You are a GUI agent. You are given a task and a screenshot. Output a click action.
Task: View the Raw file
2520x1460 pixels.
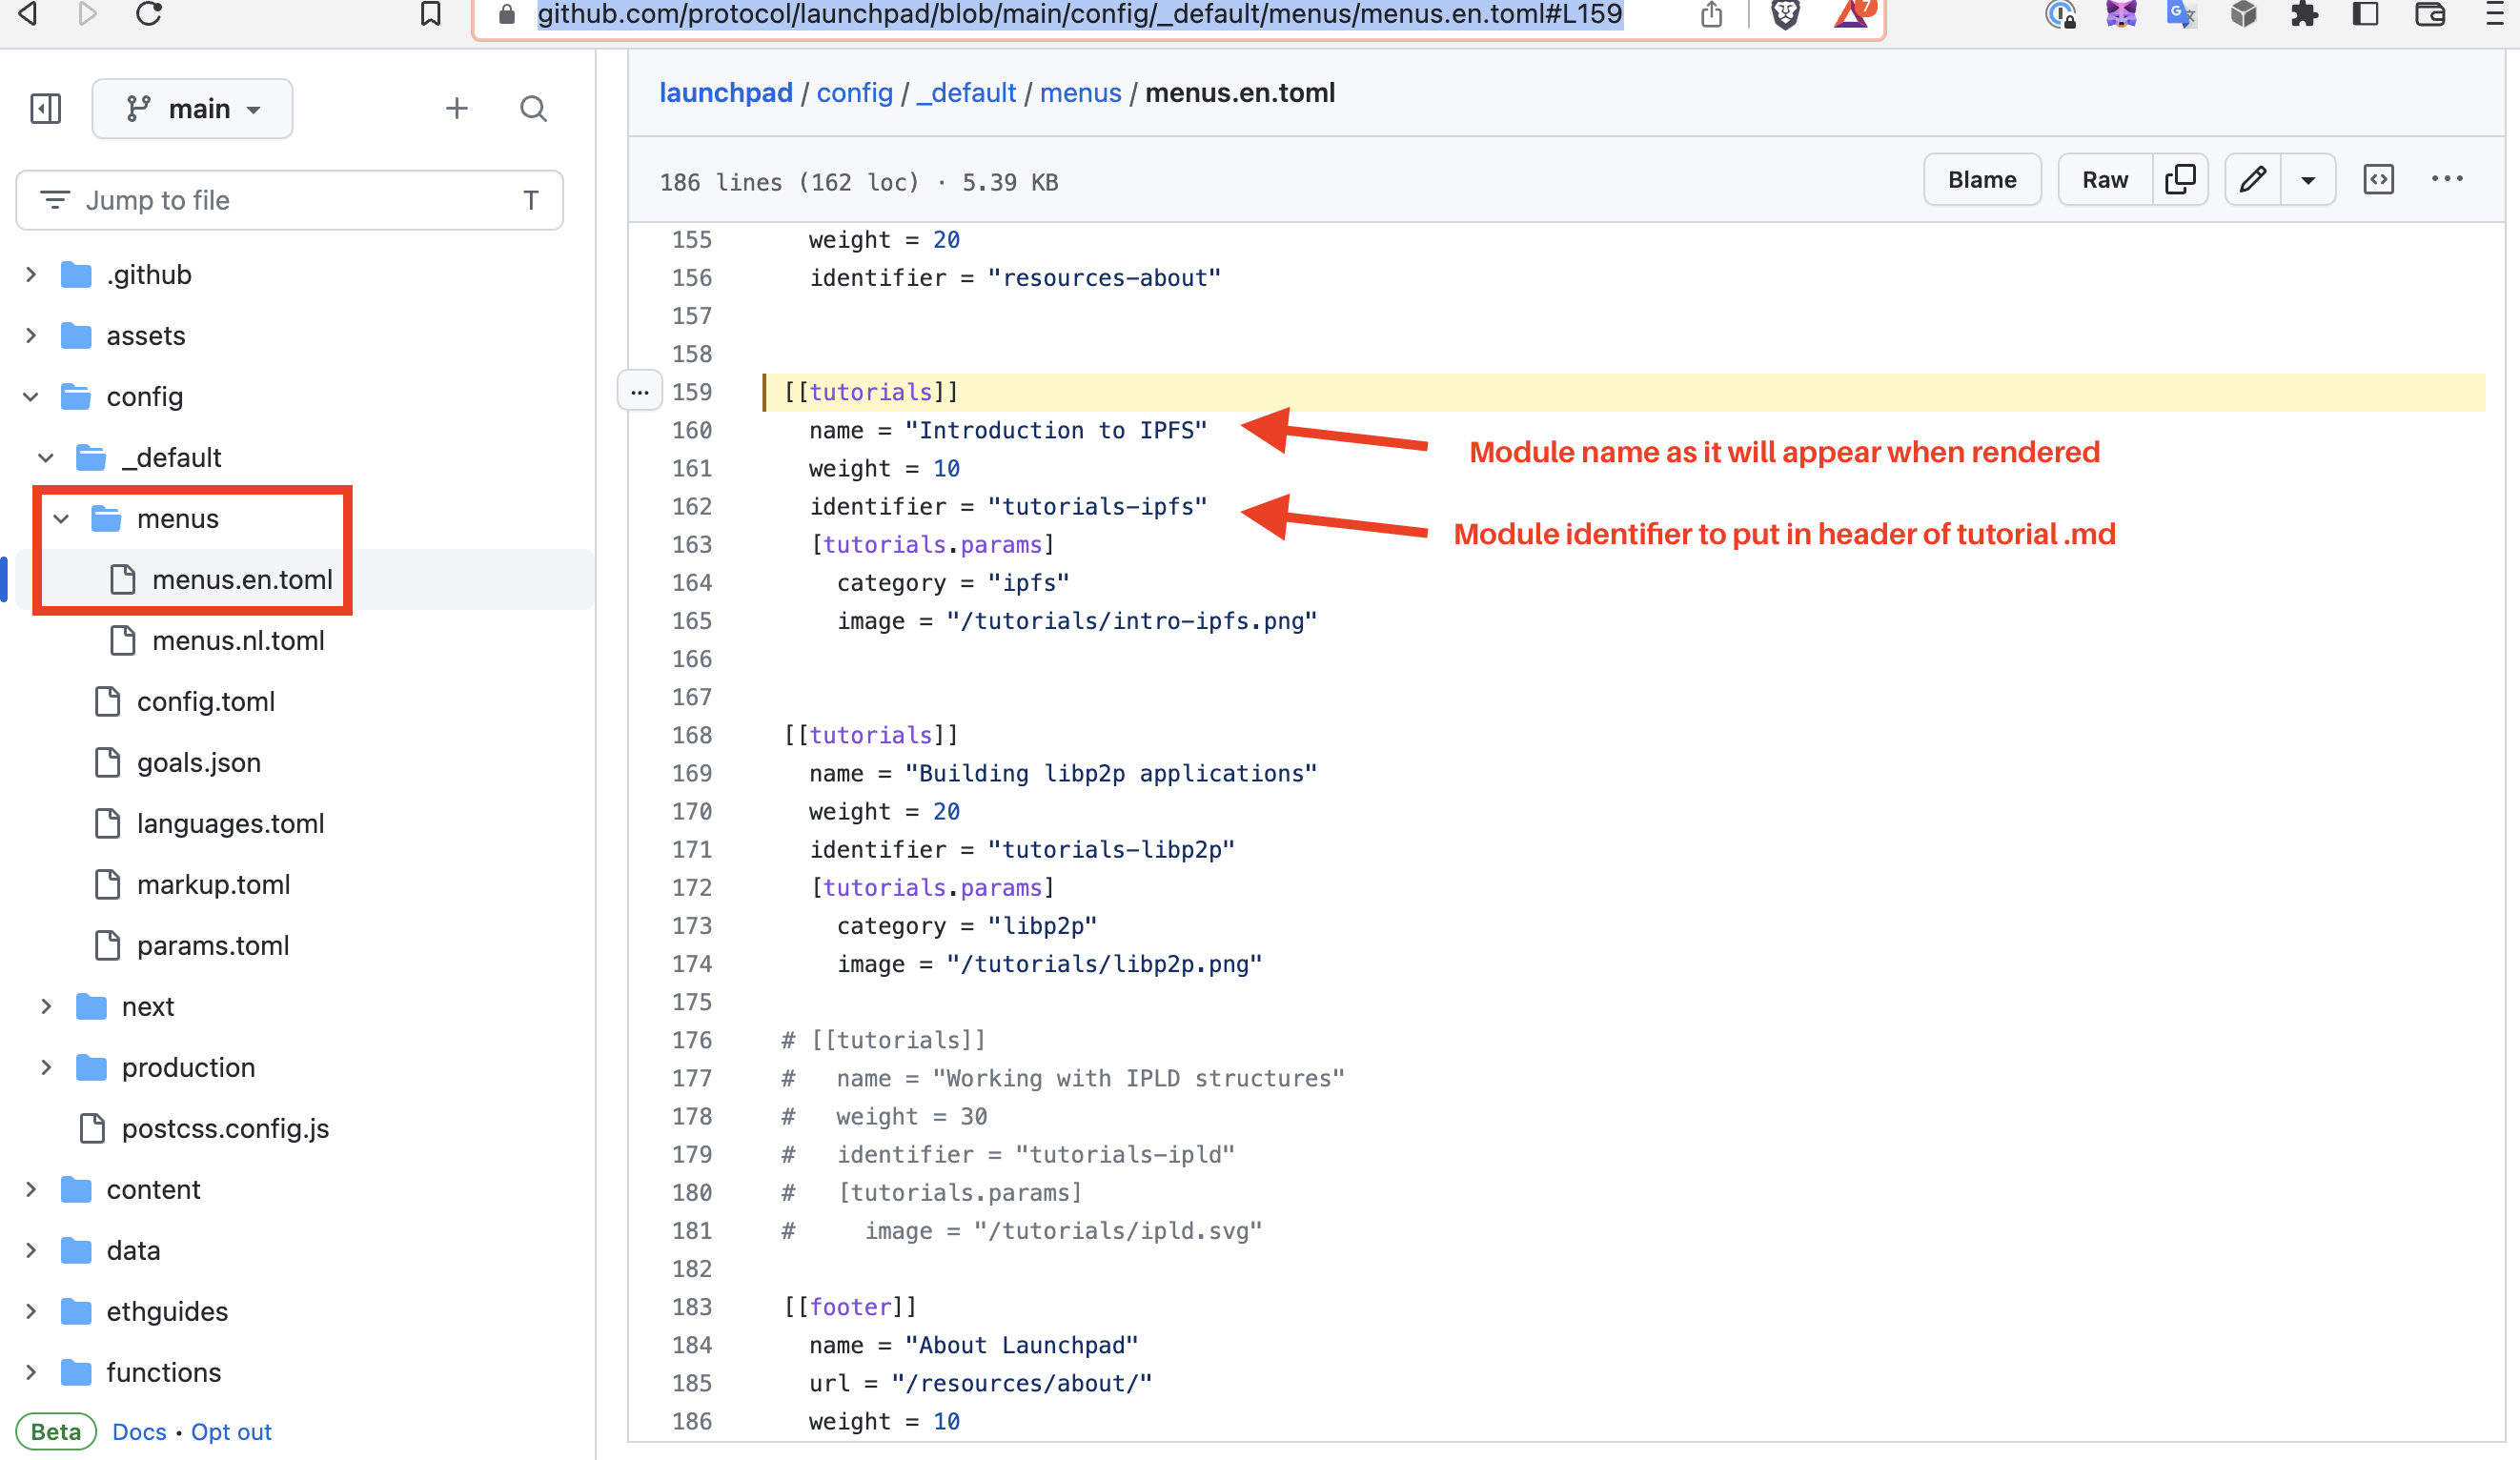pyautogui.click(x=2105, y=180)
